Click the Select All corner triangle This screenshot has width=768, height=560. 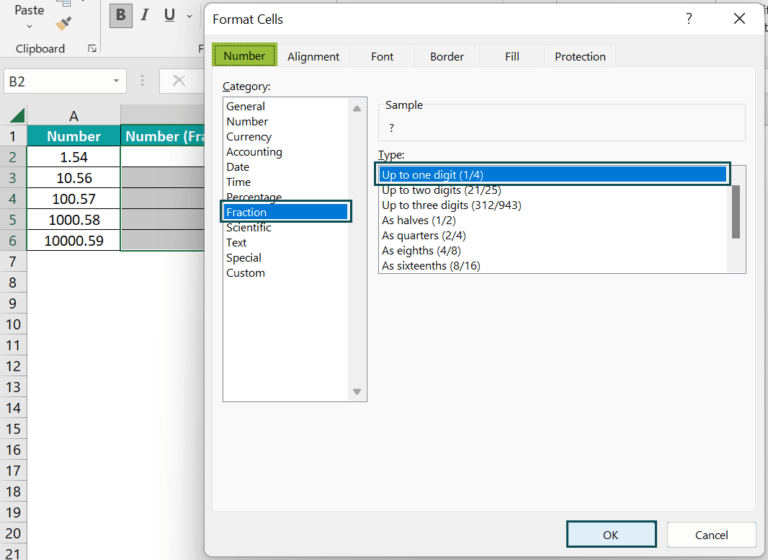coord(17,116)
